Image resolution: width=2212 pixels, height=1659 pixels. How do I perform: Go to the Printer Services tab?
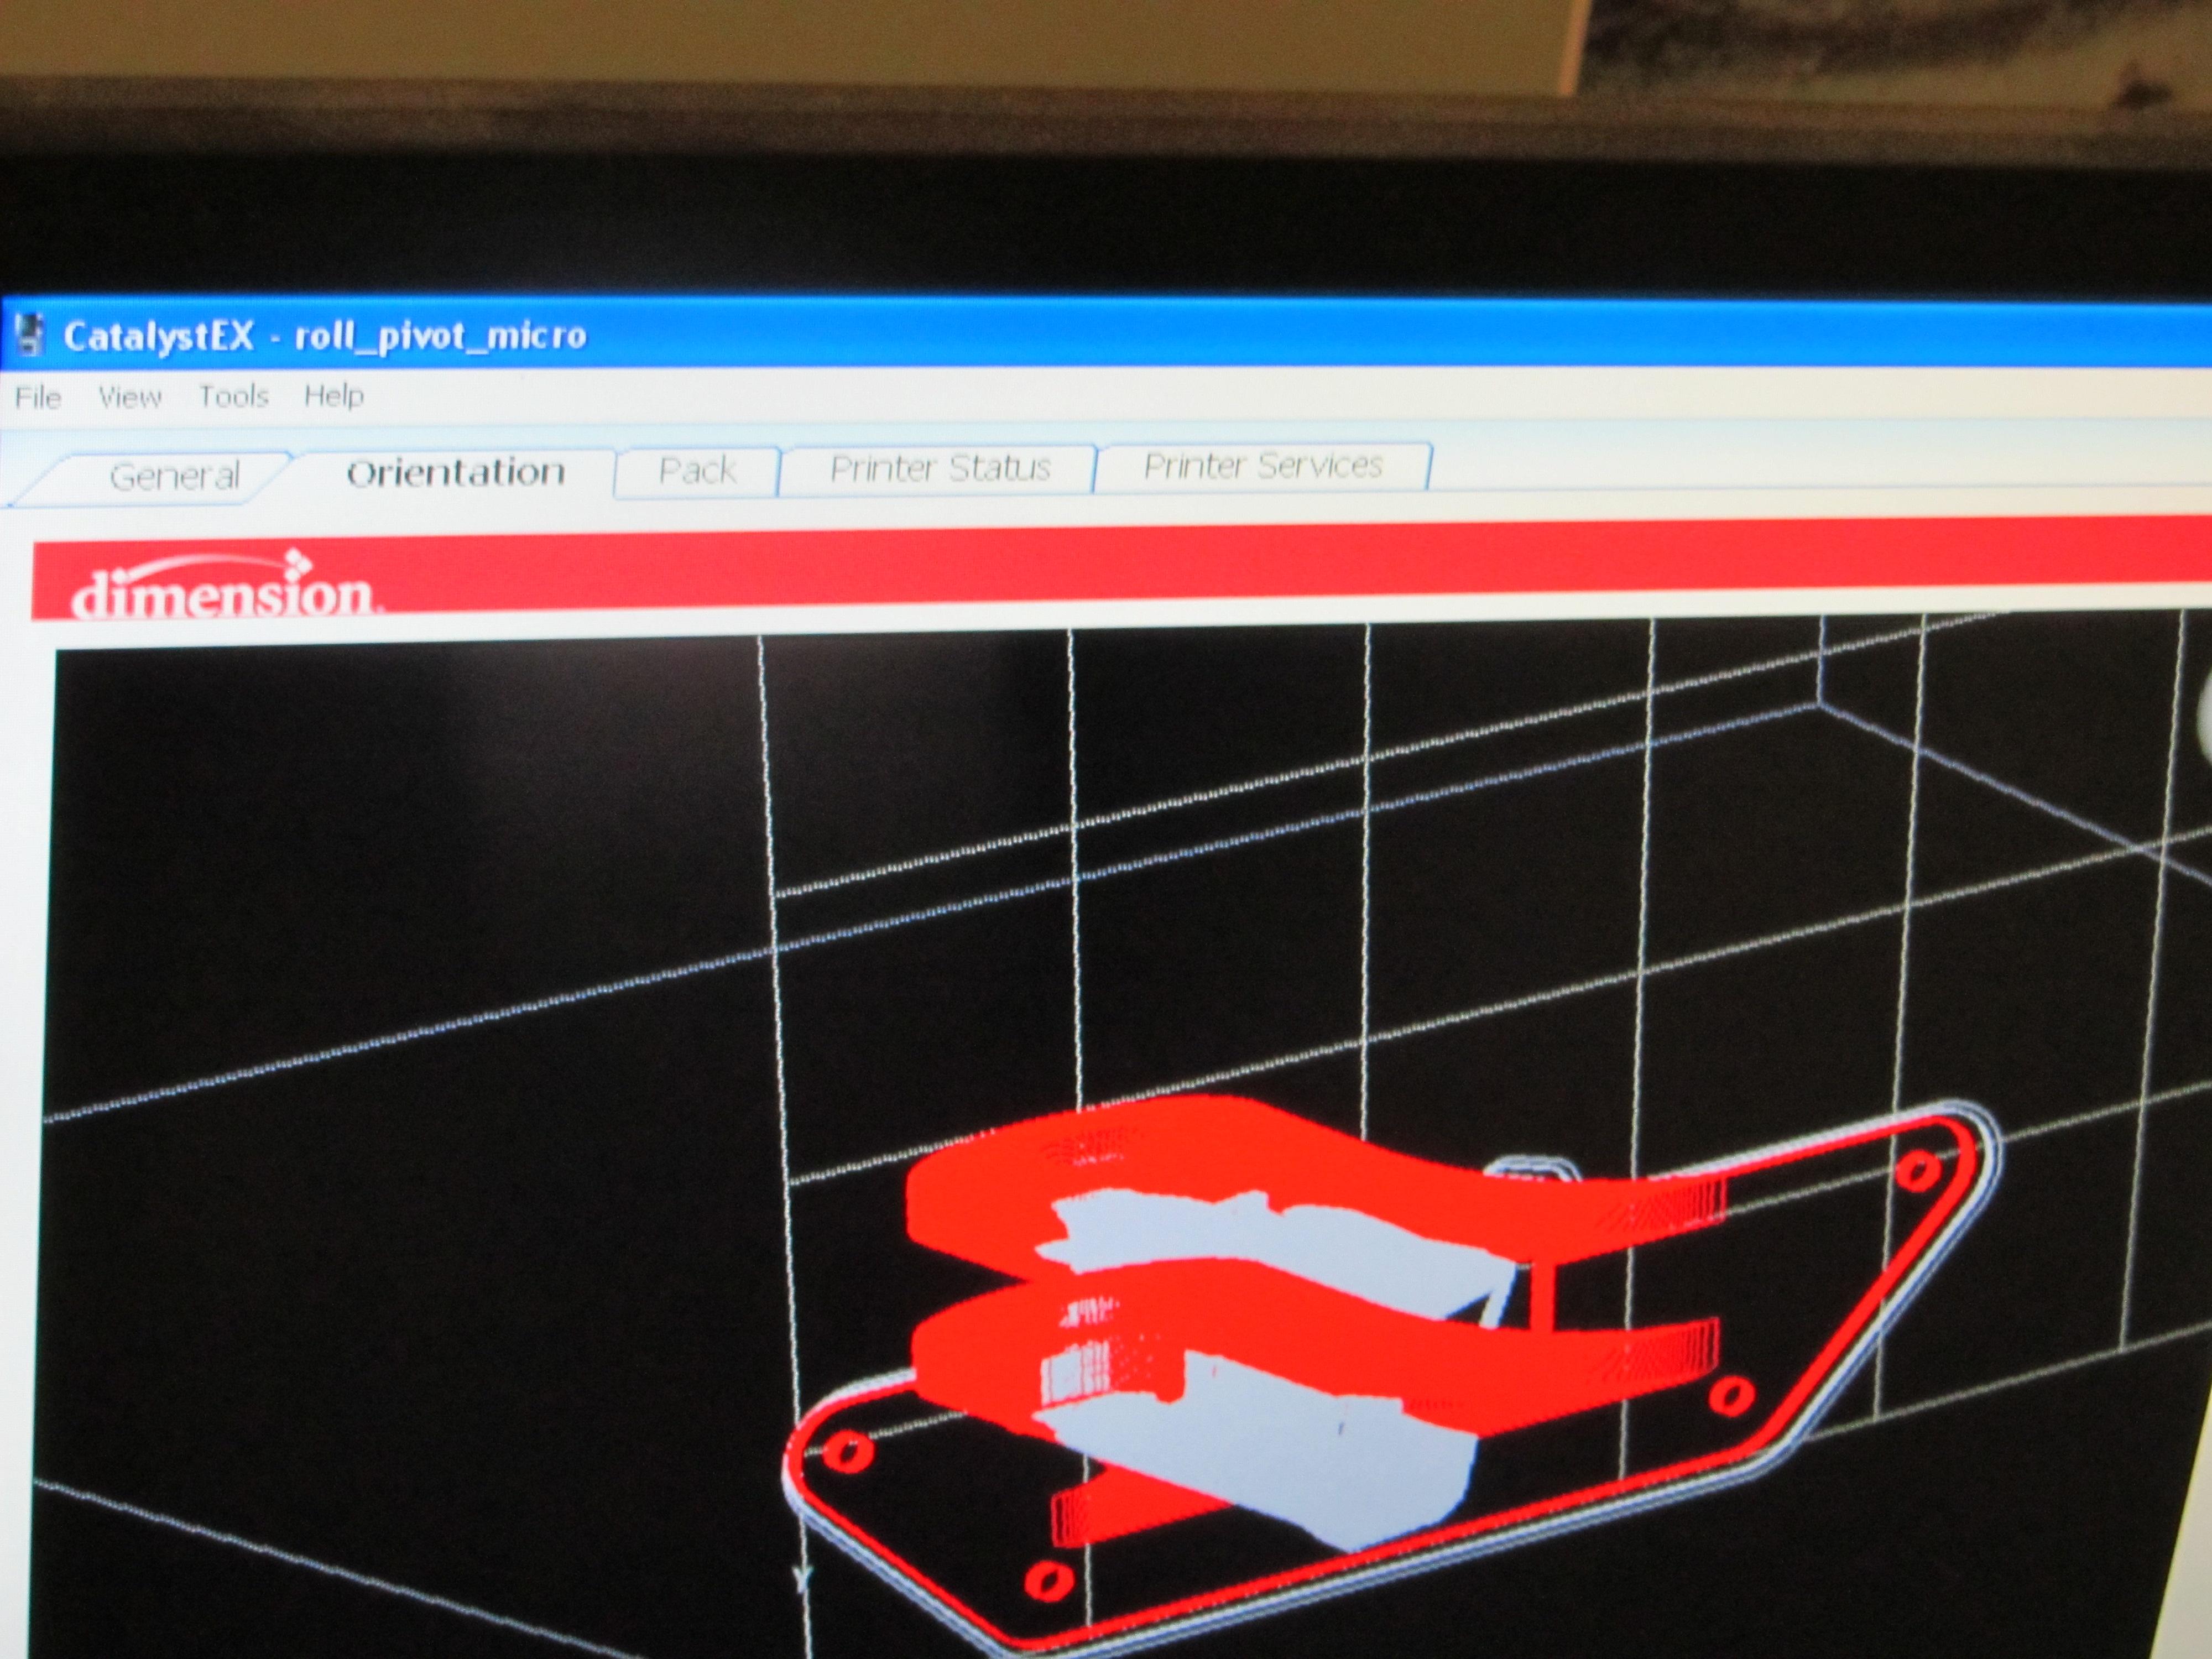click(x=1262, y=465)
